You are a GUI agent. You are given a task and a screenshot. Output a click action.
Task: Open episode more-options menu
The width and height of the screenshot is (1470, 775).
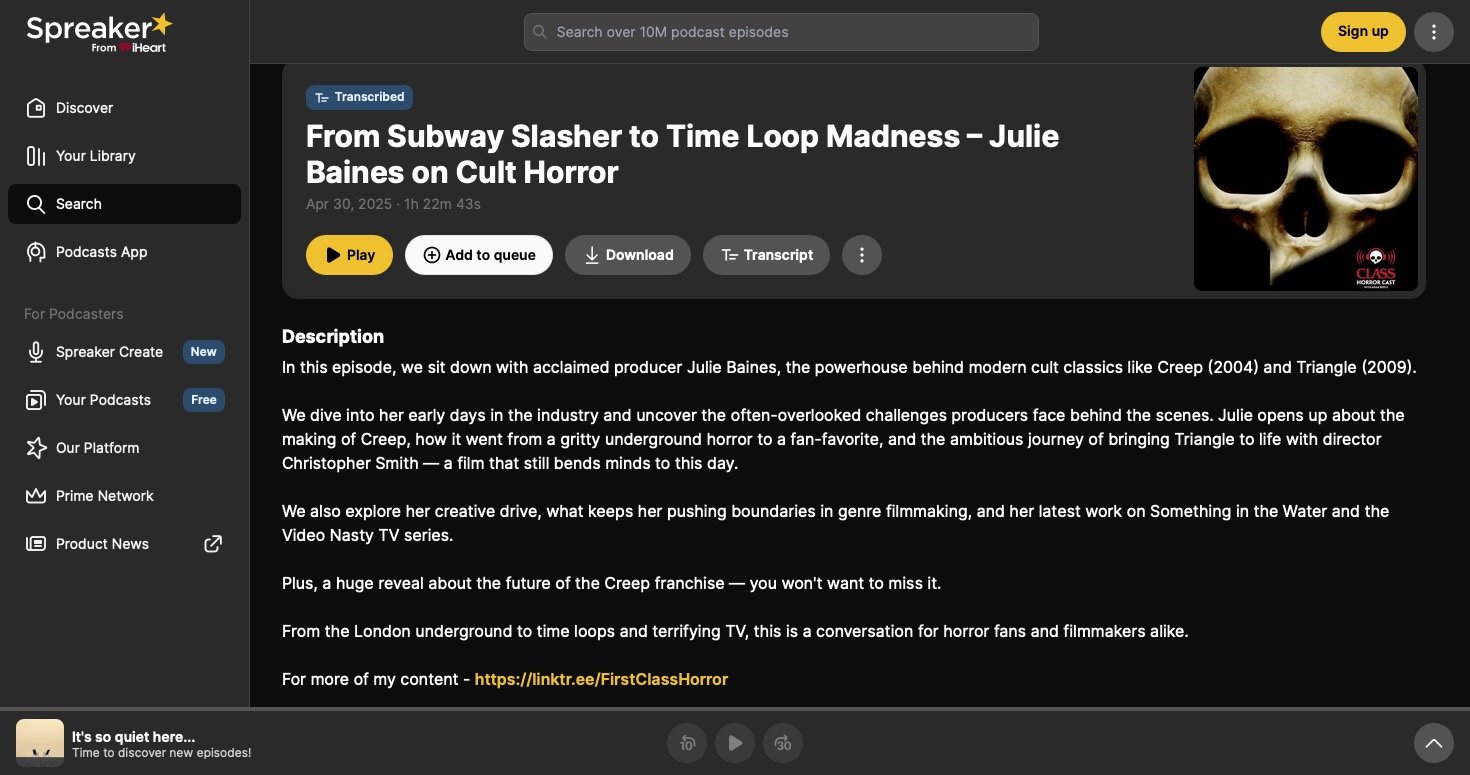862,255
